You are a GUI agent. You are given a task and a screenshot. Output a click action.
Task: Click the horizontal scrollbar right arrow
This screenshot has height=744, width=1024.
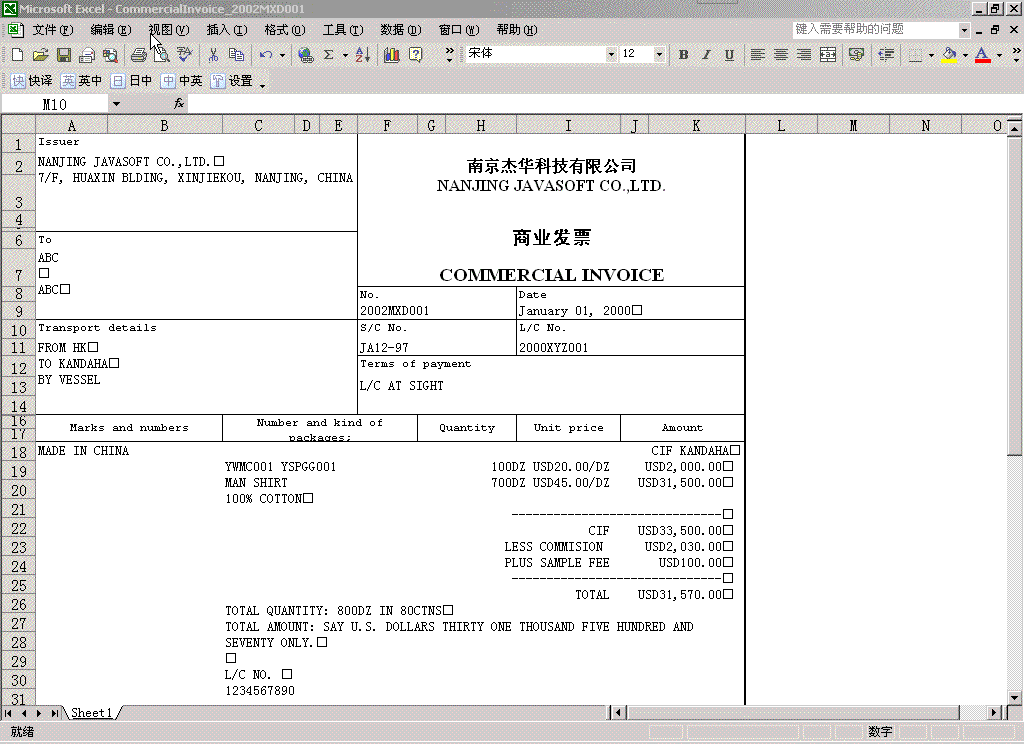tap(995, 713)
